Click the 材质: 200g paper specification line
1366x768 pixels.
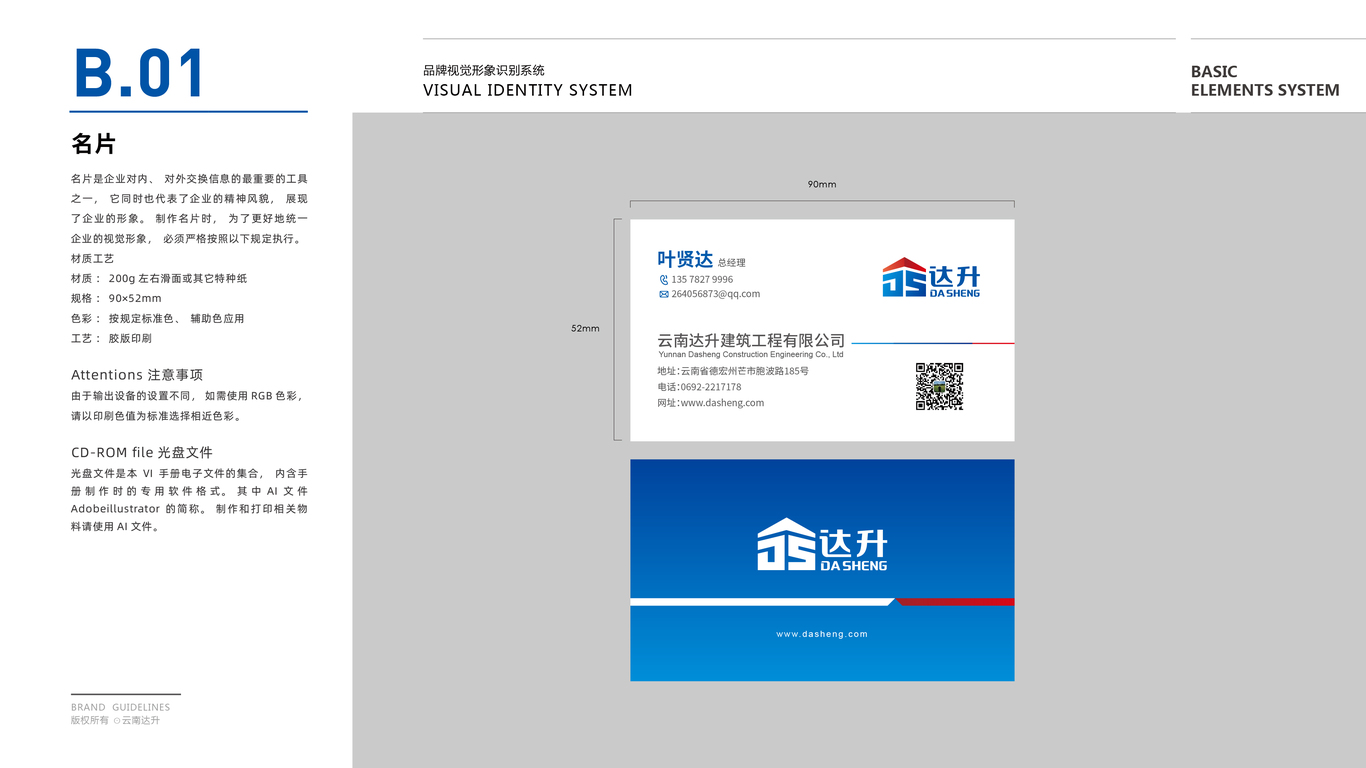(159, 278)
